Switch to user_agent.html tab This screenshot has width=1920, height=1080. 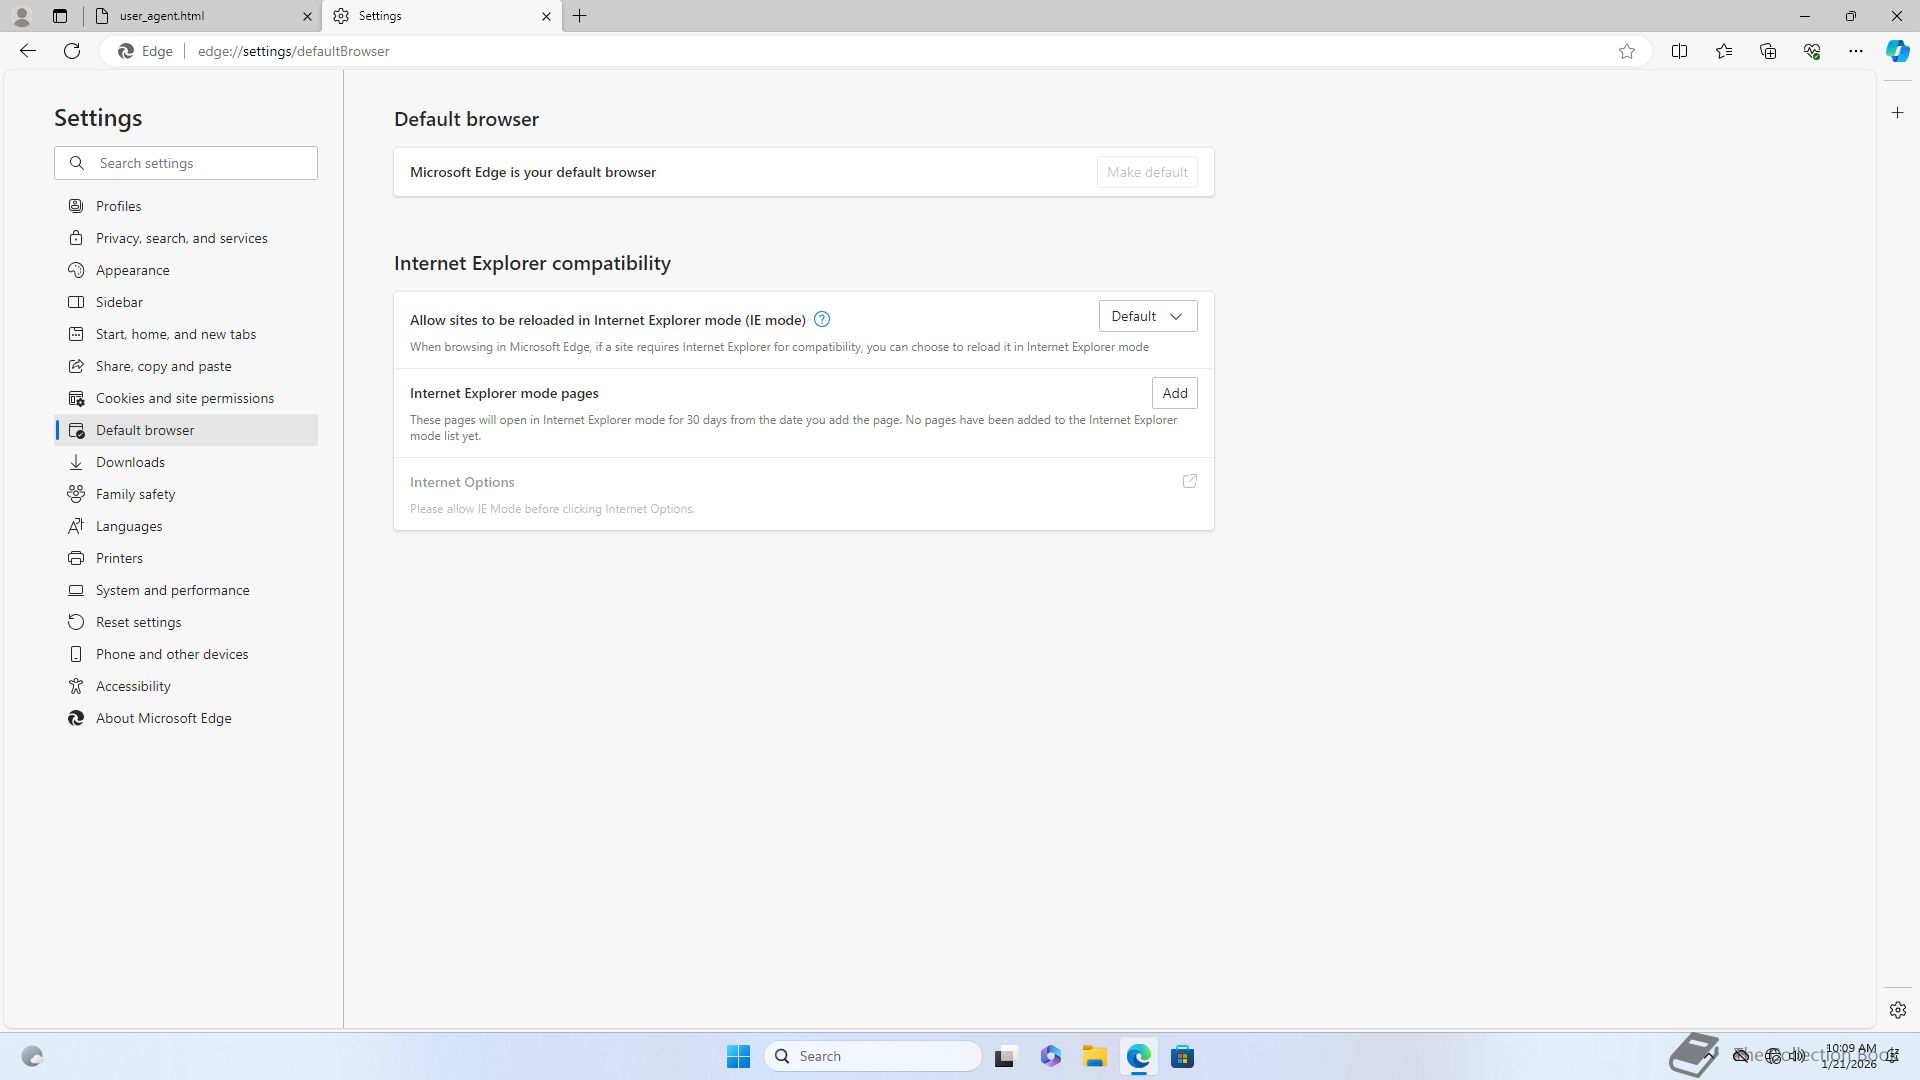point(200,16)
